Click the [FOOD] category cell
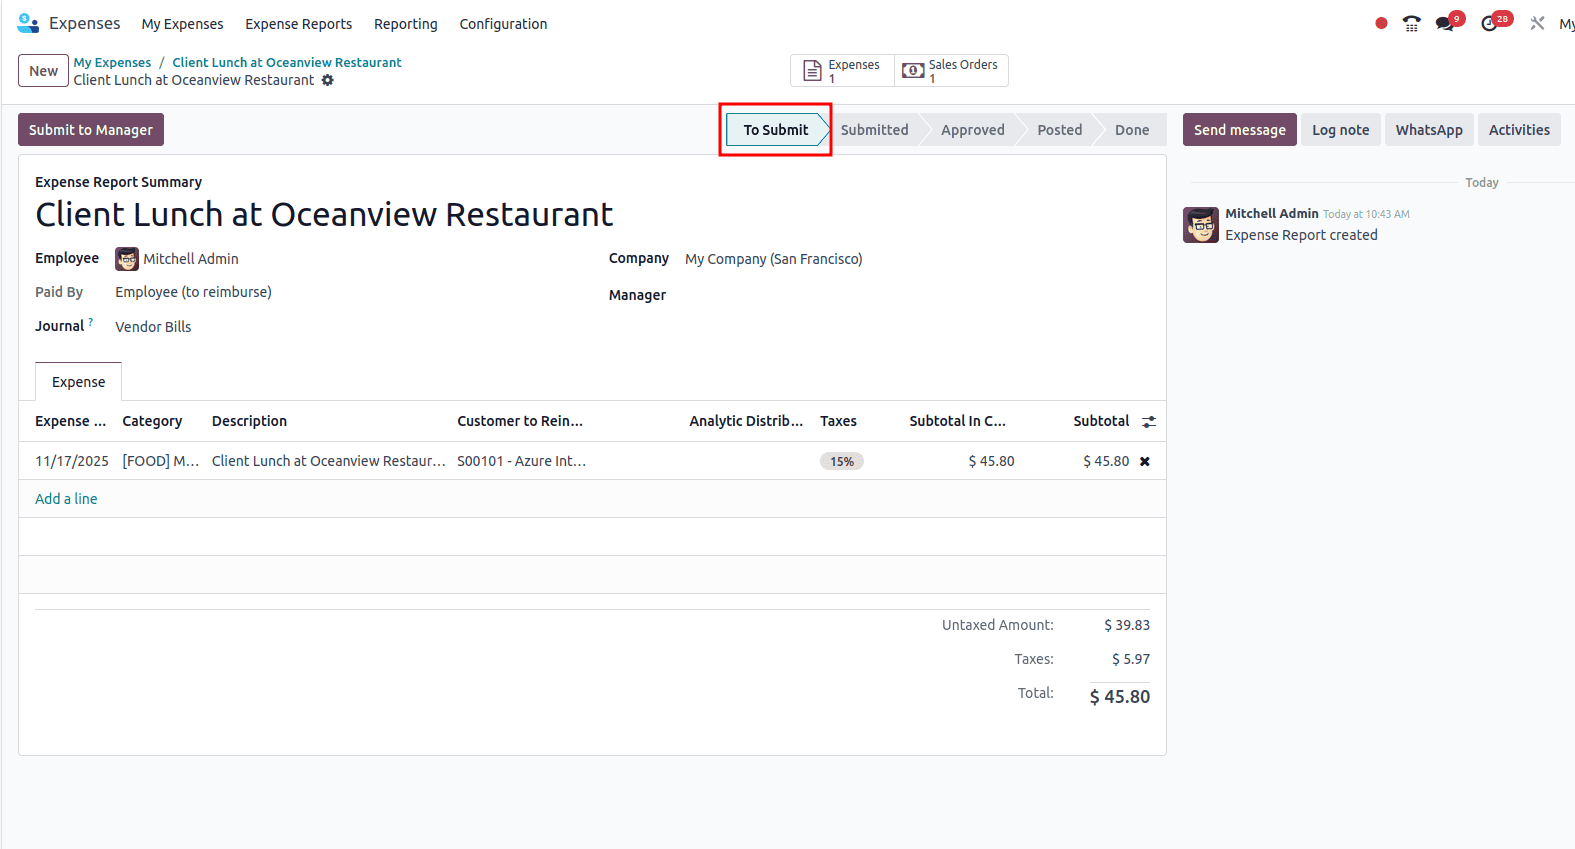This screenshot has width=1575, height=849. pyautogui.click(x=161, y=461)
